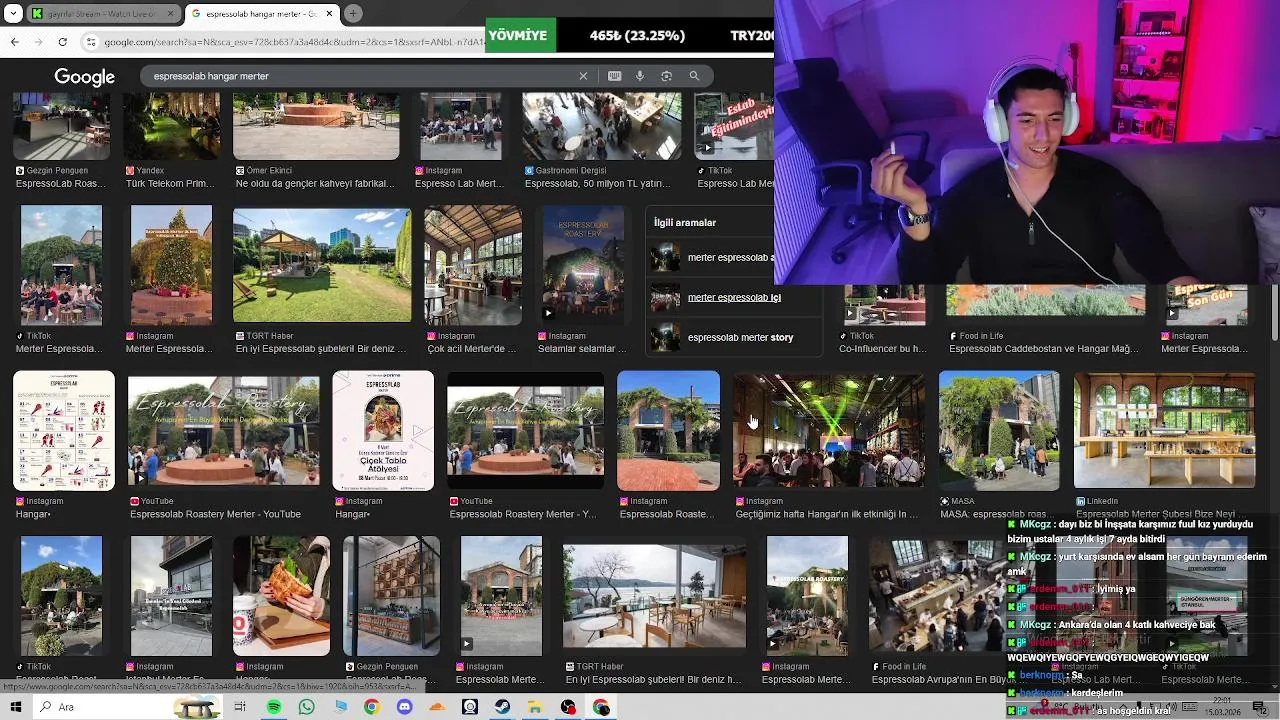Open Steam from the taskbar

coord(502,707)
